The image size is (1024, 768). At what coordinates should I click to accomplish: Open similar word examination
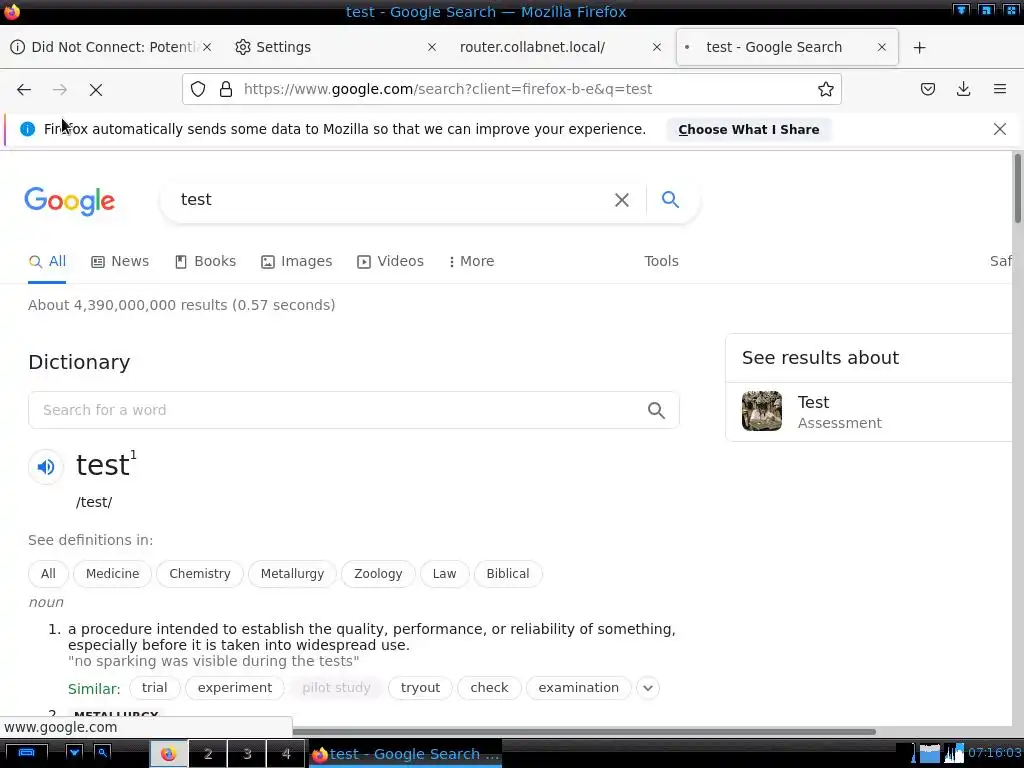(579, 688)
